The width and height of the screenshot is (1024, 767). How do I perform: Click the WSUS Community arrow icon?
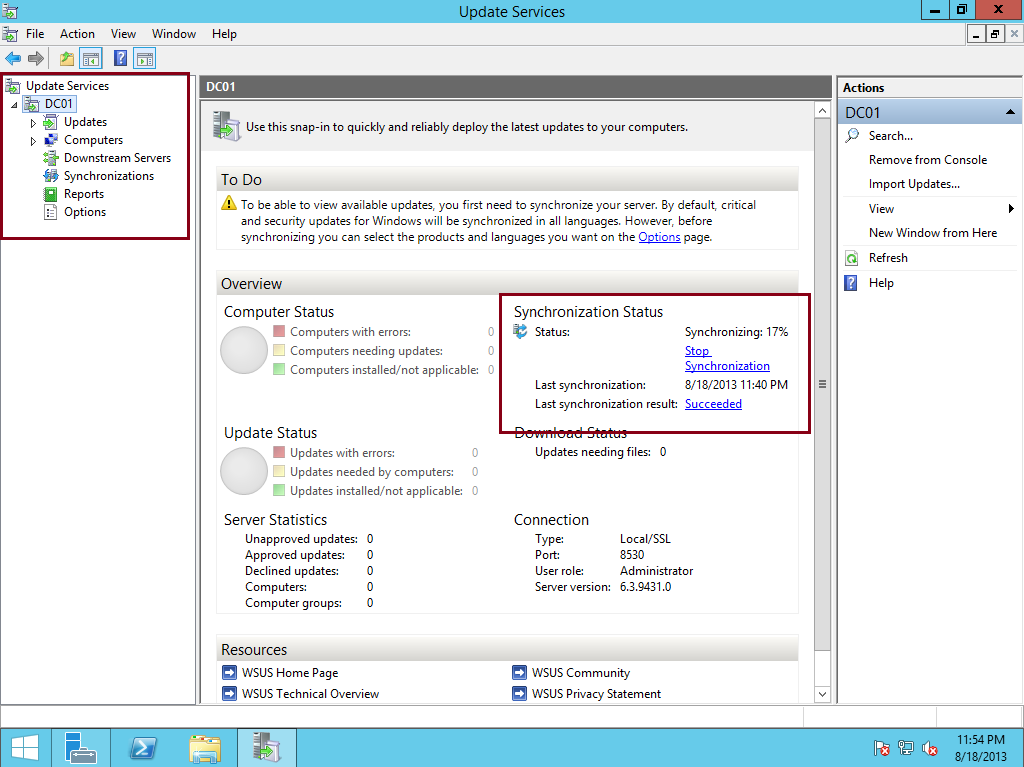[519, 672]
